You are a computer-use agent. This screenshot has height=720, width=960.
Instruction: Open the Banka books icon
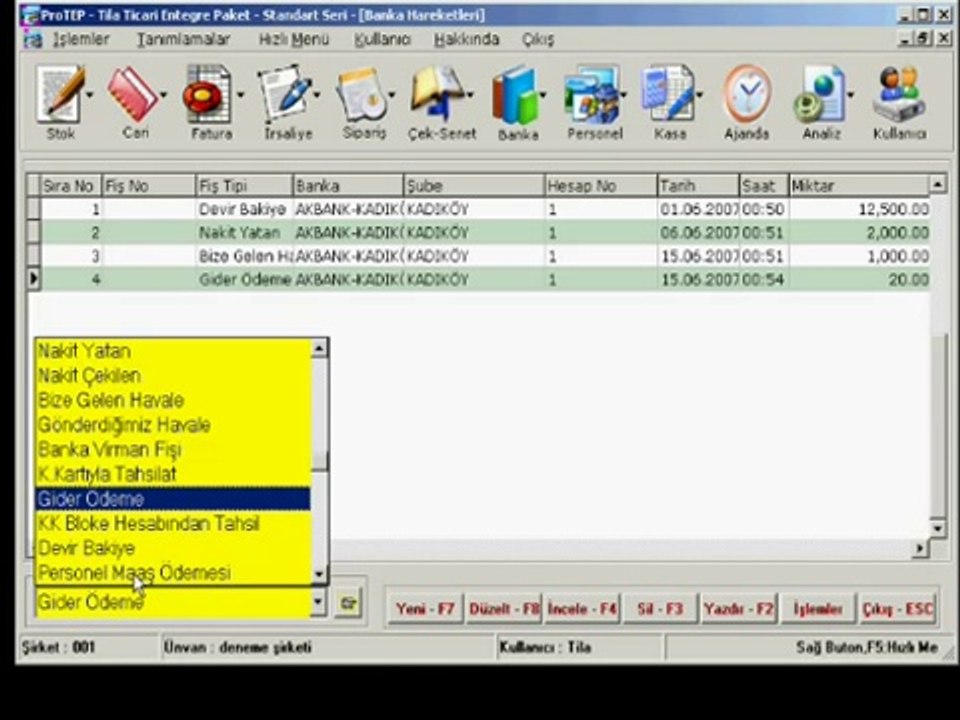[516, 96]
